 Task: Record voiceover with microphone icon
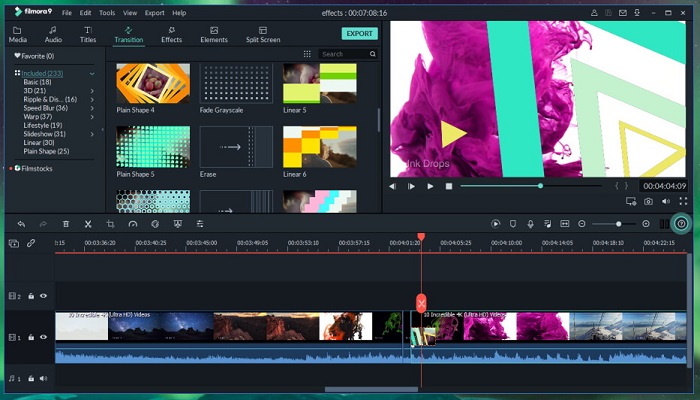pyautogui.click(x=530, y=224)
